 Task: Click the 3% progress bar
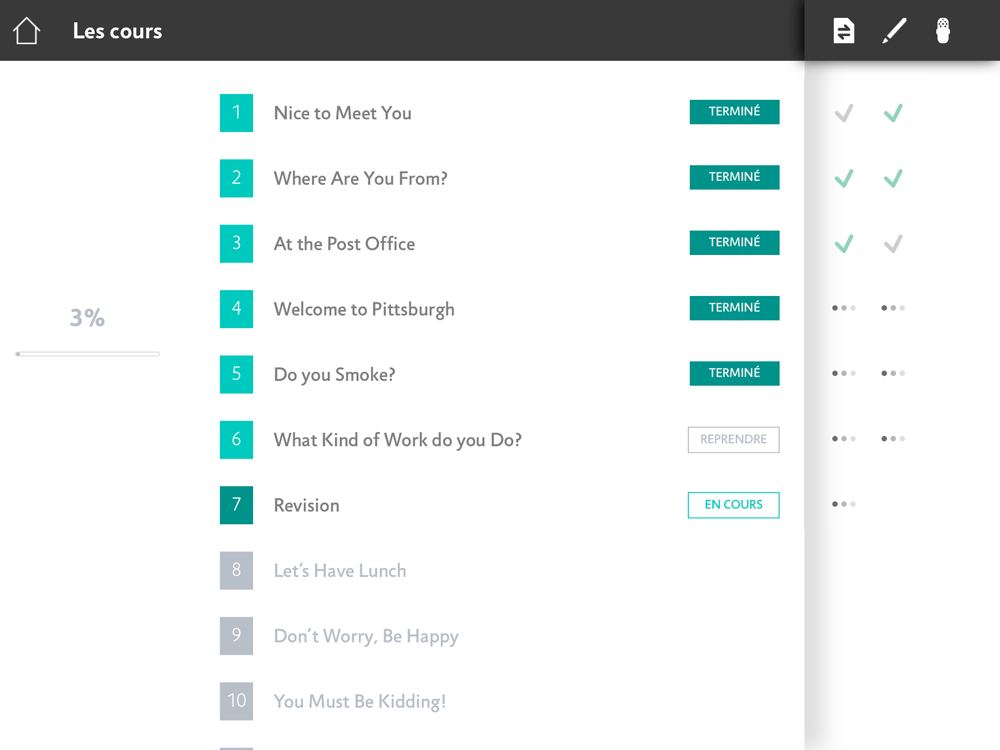pyautogui.click(x=87, y=353)
